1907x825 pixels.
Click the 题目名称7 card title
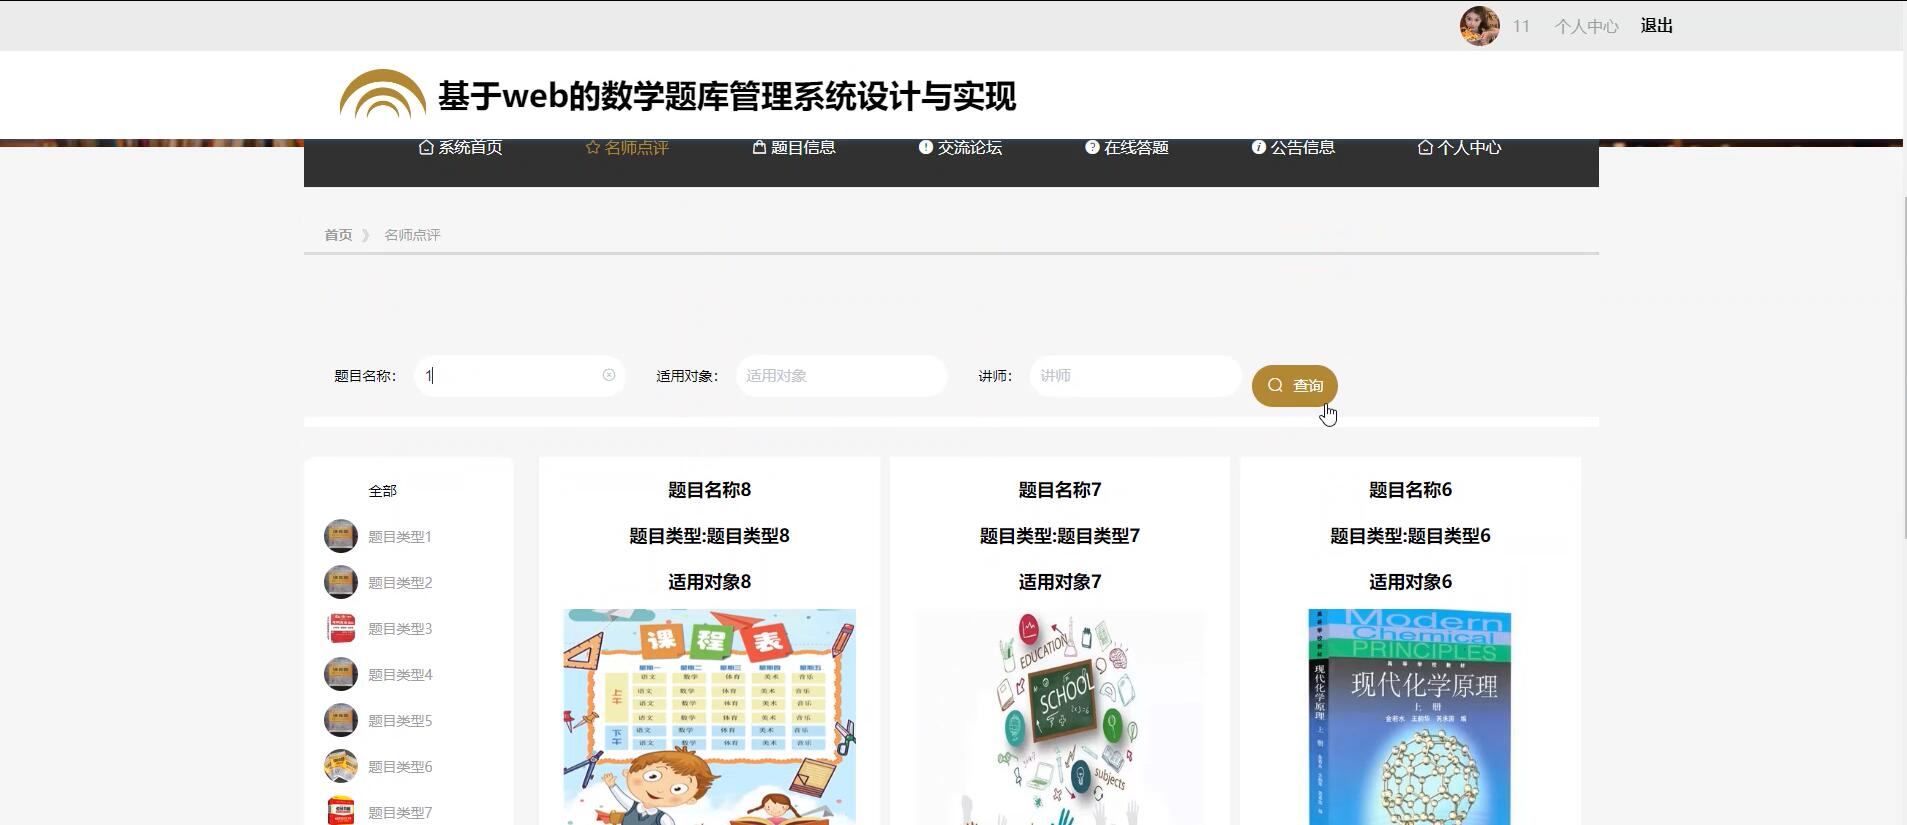1060,490
